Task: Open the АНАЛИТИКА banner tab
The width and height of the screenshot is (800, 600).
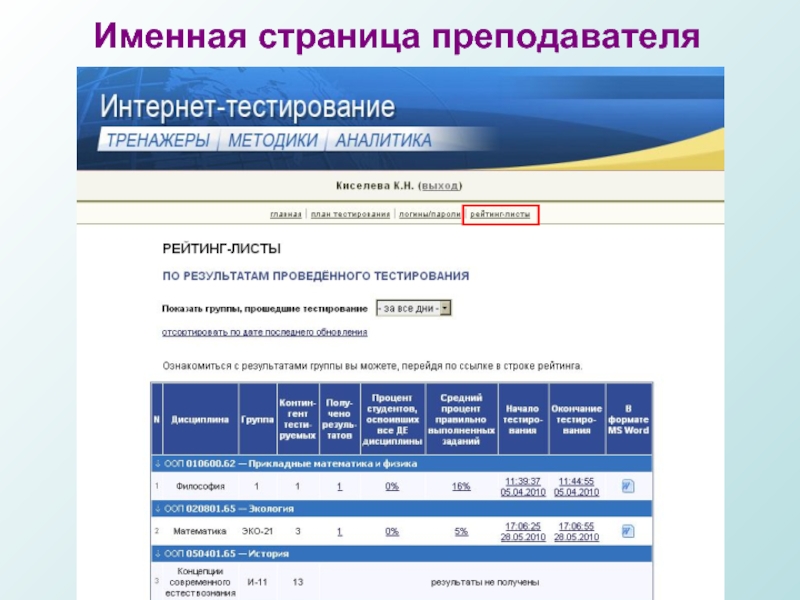Action: click(x=383, y=140)
